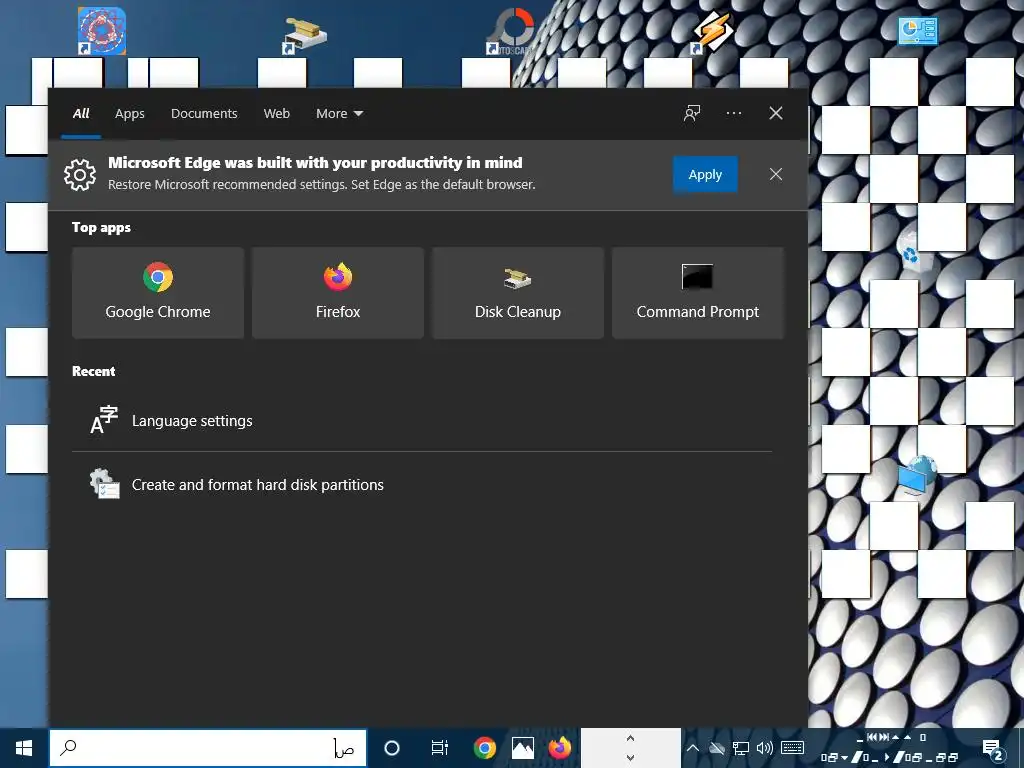Screen dimensions: 1024x768
Task: Switch to the Apps search tab
Action: click(x=130, y=114)
